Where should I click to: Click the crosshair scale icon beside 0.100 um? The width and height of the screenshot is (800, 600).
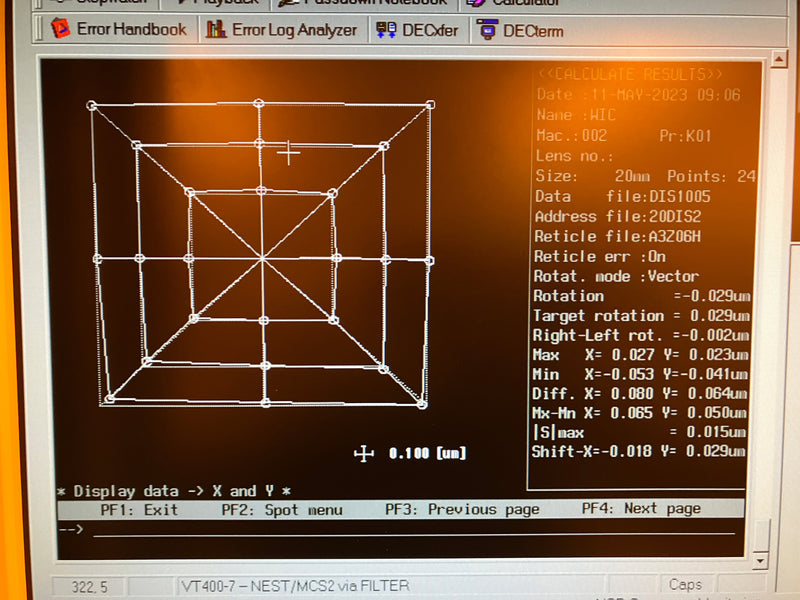(364, 453)
